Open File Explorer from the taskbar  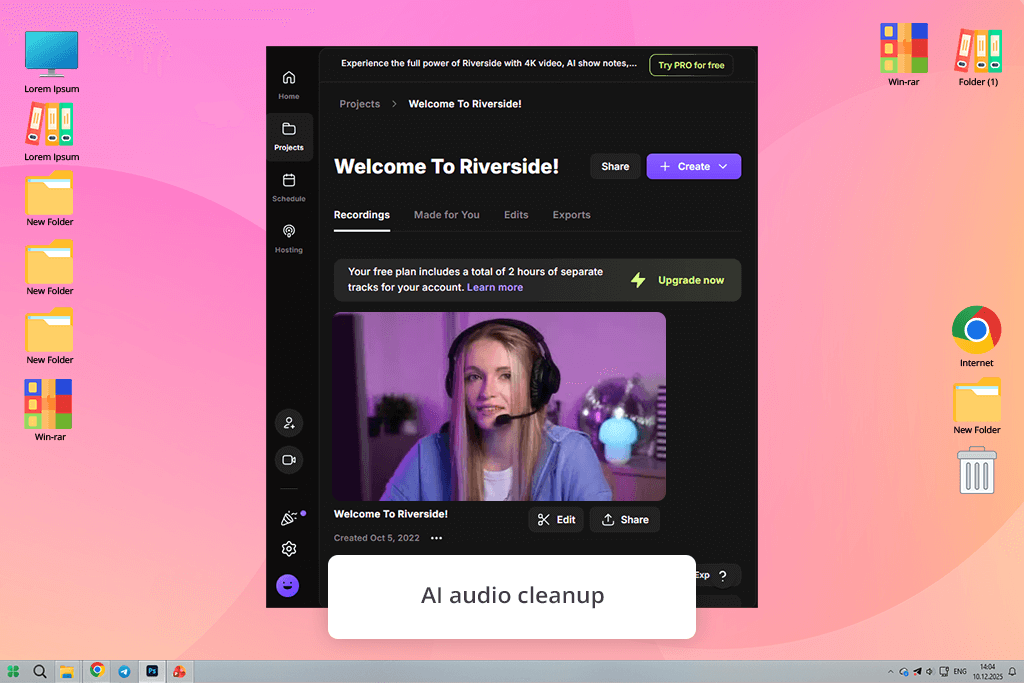click(x=67, y=671)
